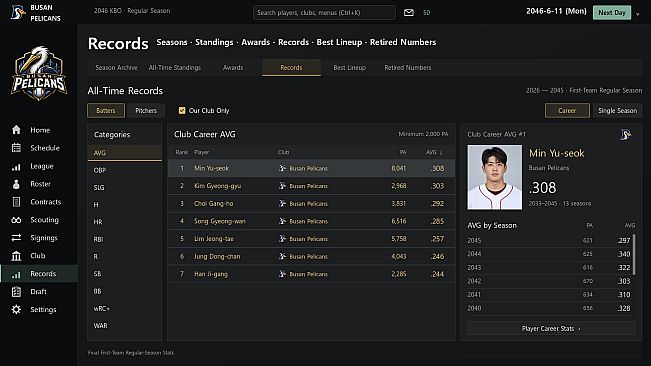This screenshot has width=651, height=366.
Task: Click the Roster person icon
Action: 16,184
